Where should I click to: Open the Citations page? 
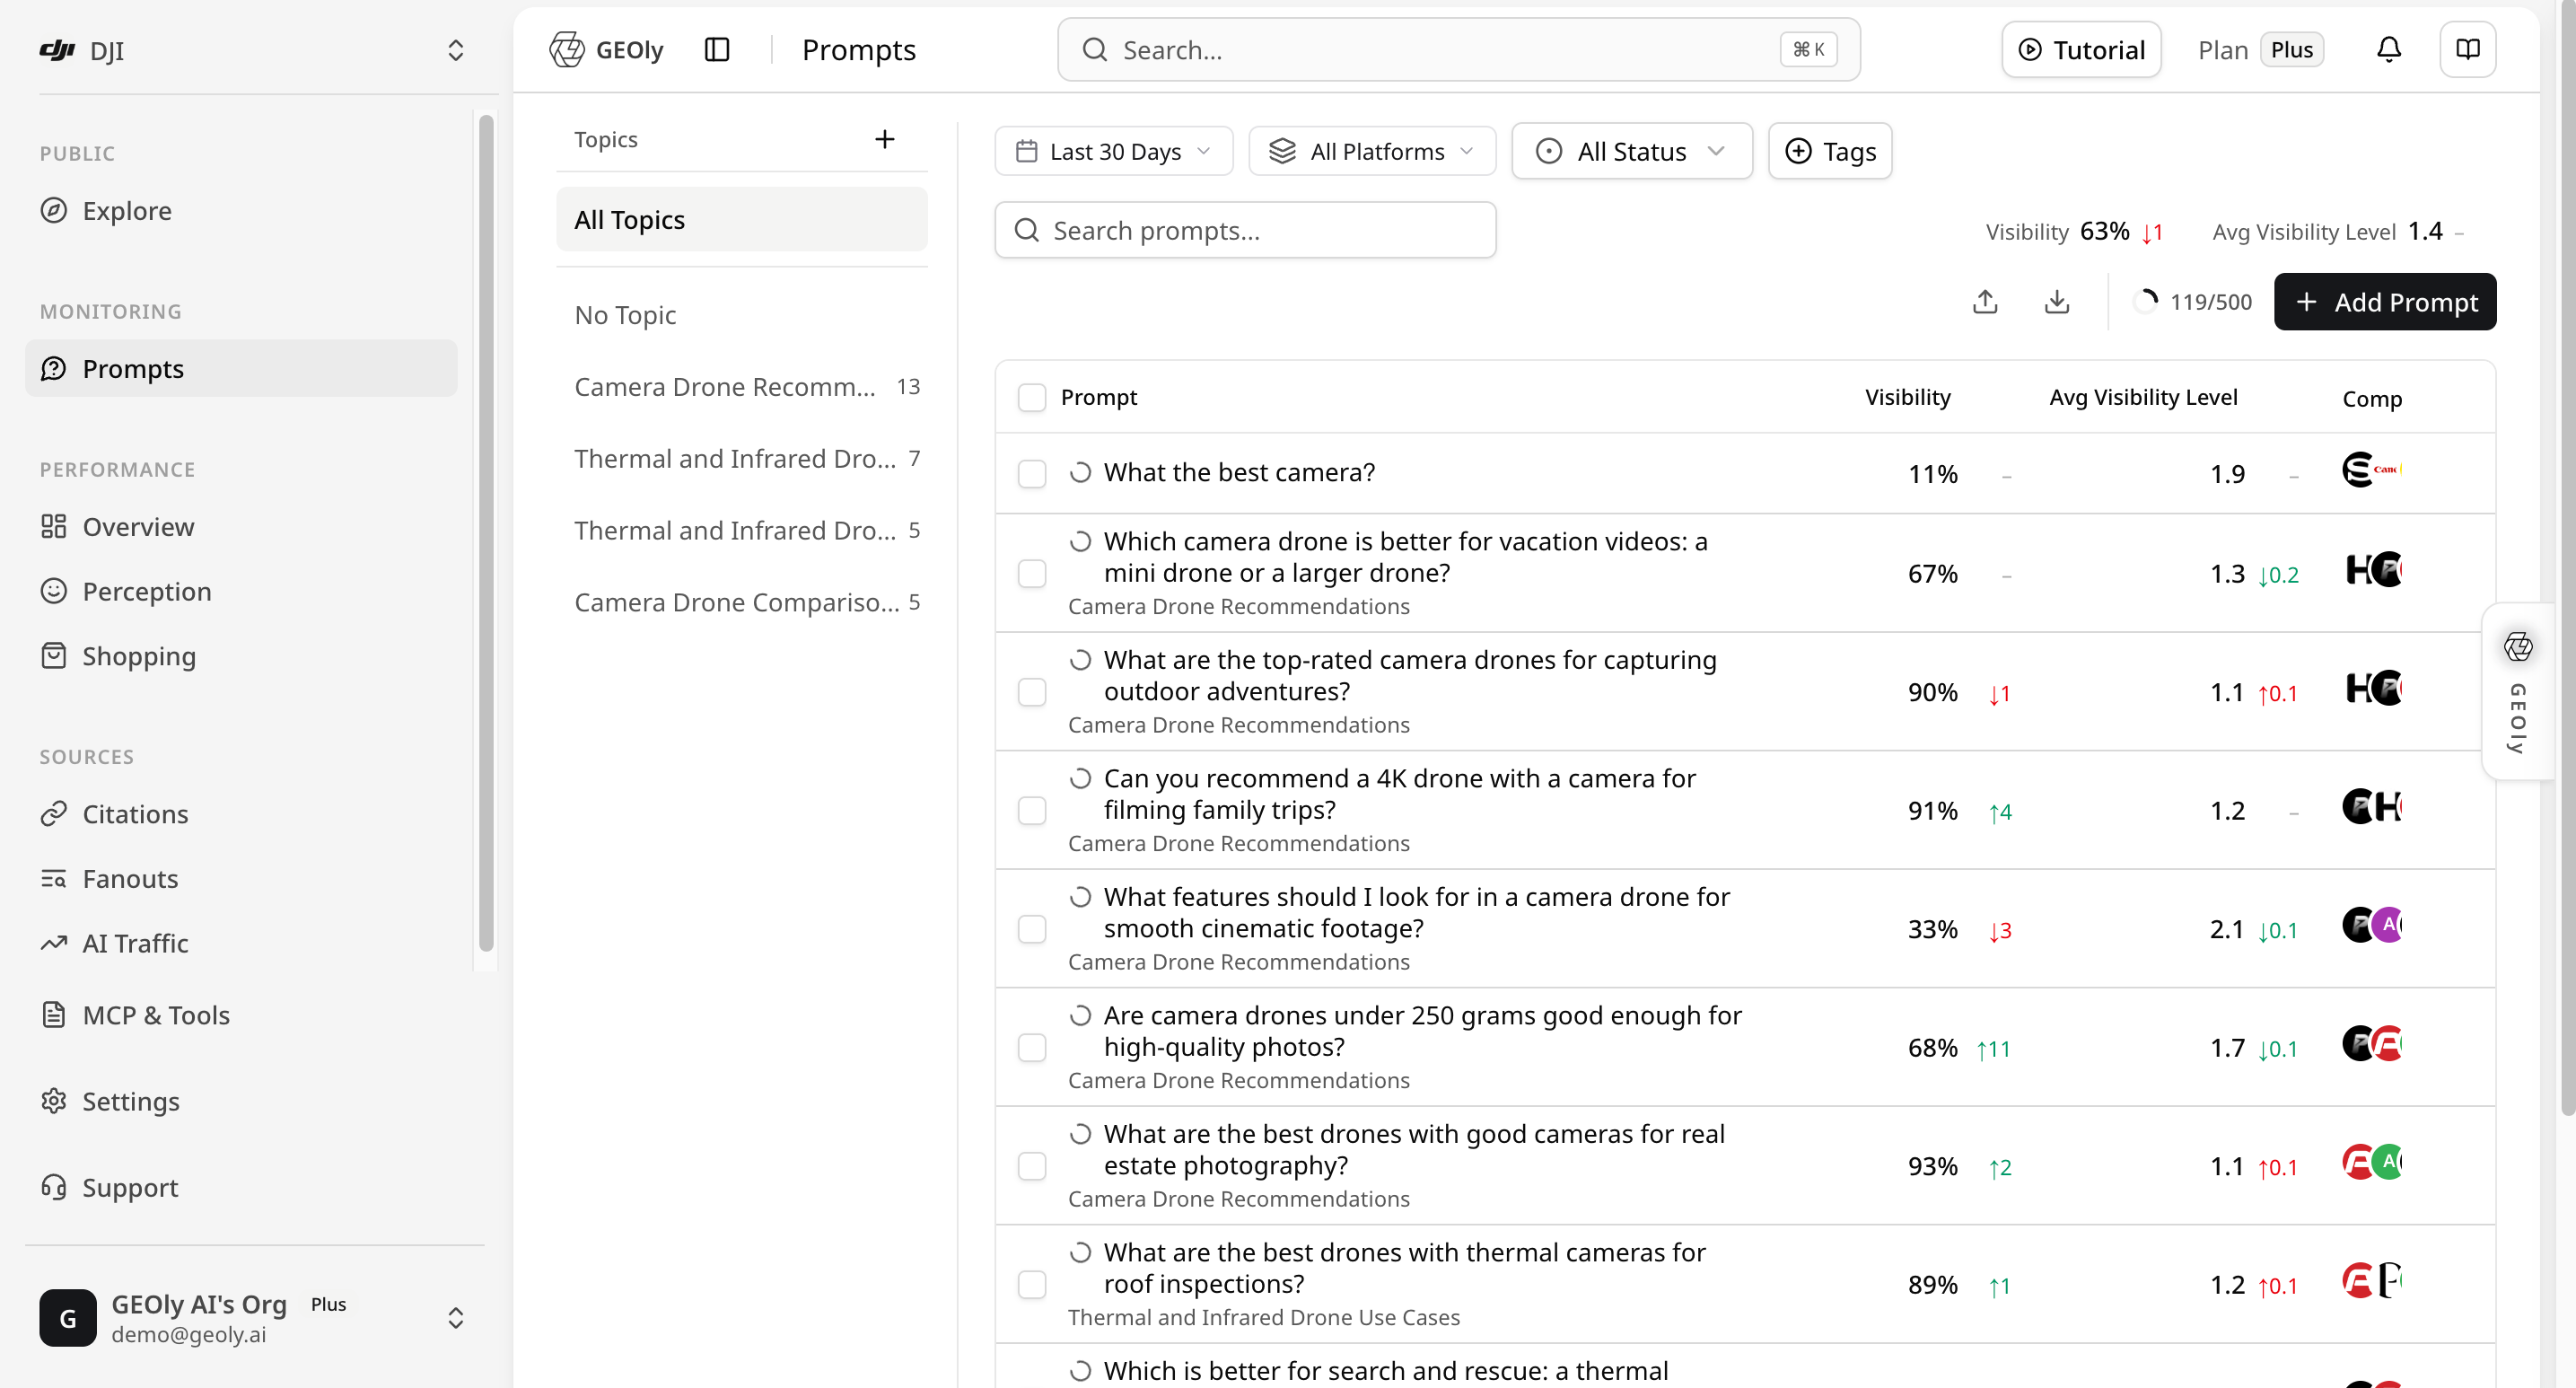[241, 814]
